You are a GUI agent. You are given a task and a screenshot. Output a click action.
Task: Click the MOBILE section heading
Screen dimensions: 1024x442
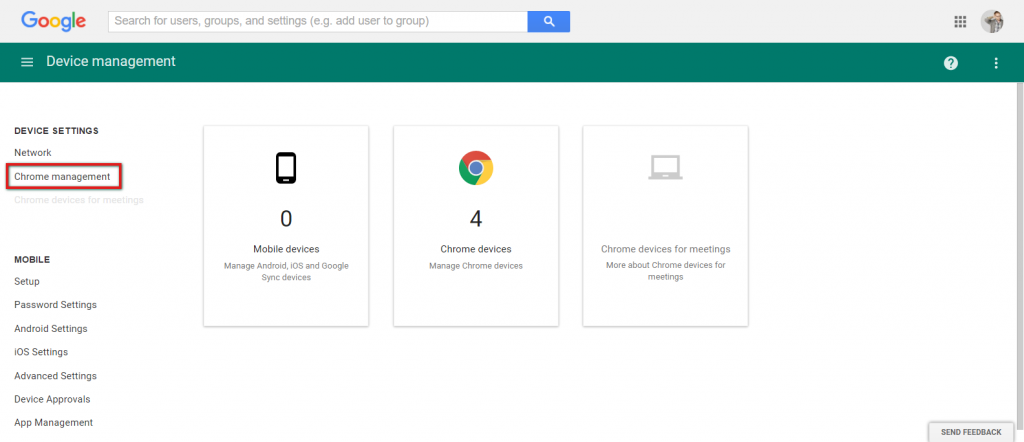click(32, 260)
